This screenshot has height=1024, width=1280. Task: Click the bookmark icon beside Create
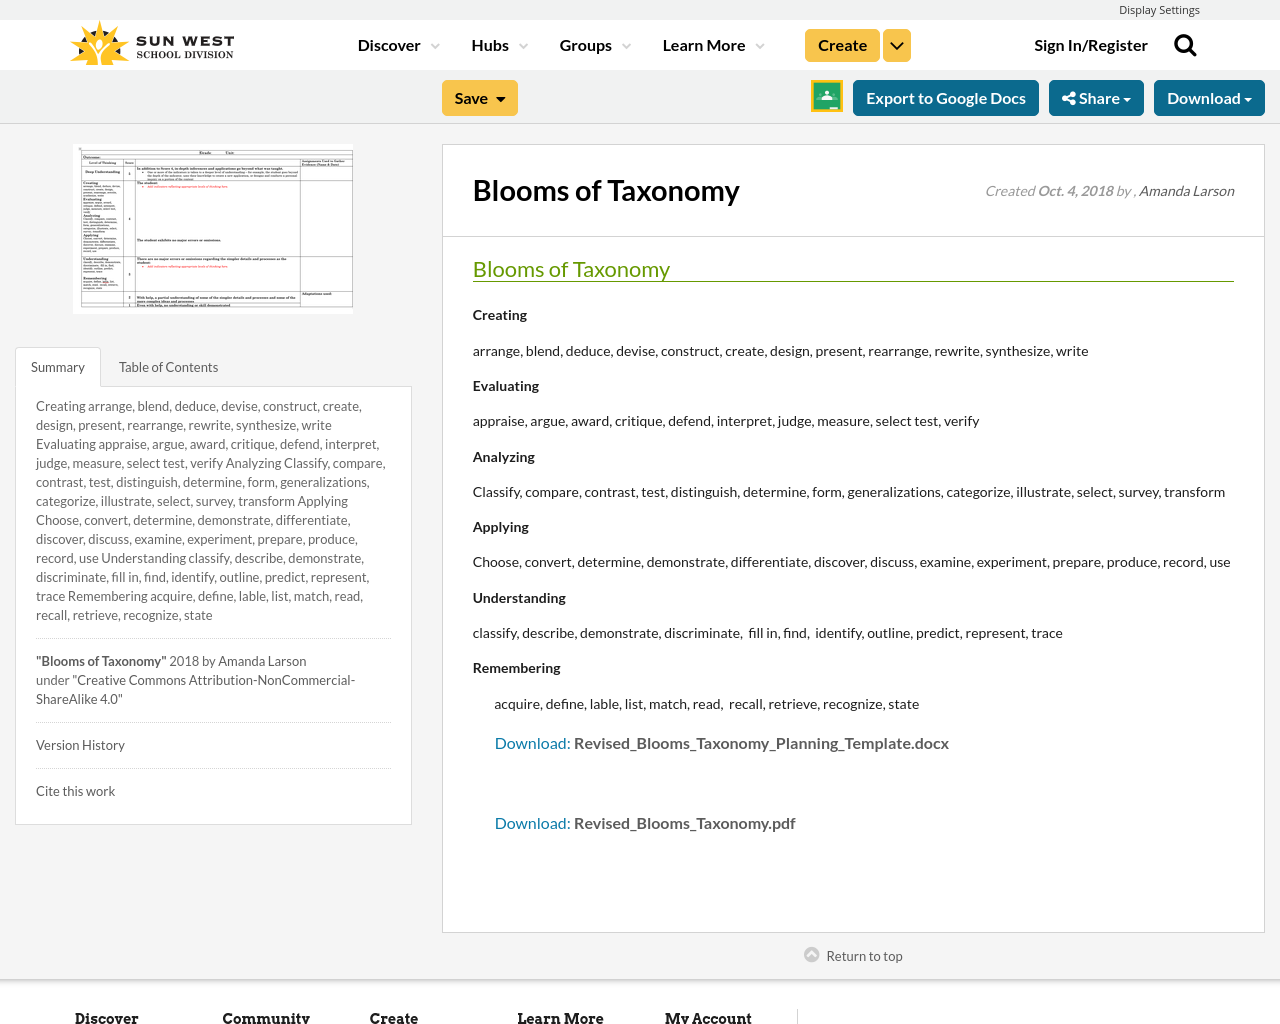(896, 44)
